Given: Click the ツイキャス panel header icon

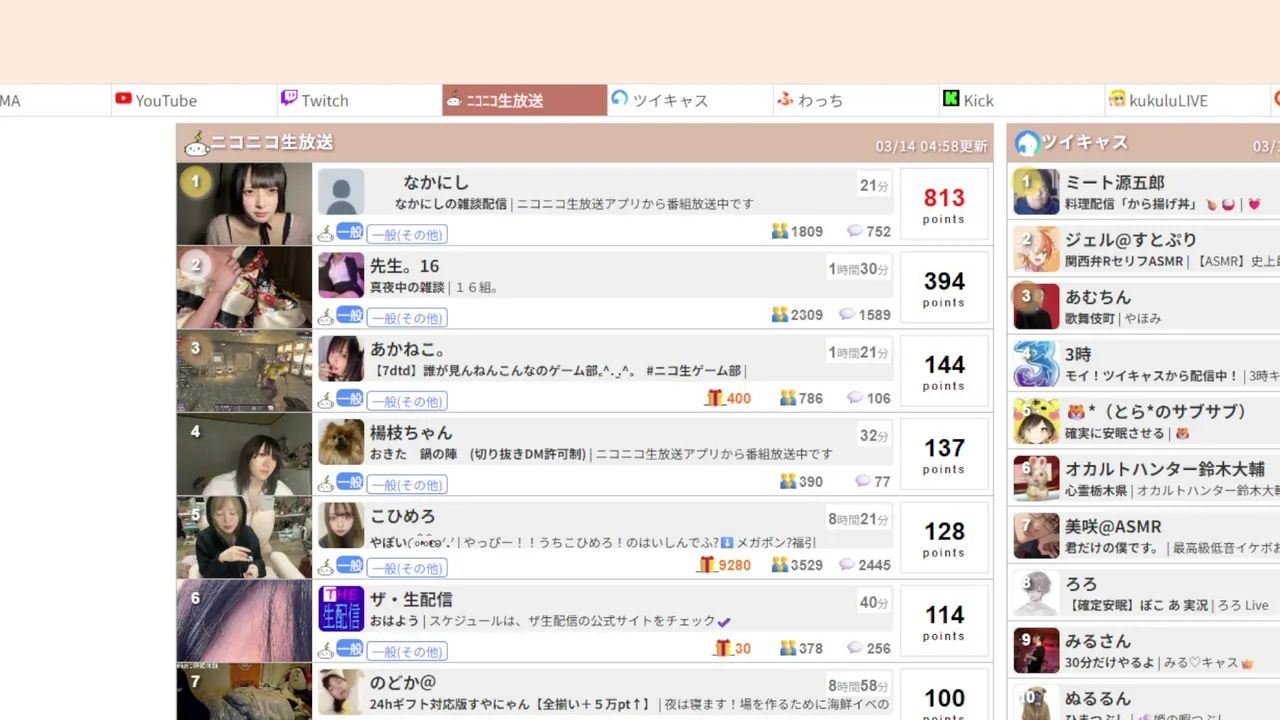Looking at the screenshot, I should [x=1027, y=143].
